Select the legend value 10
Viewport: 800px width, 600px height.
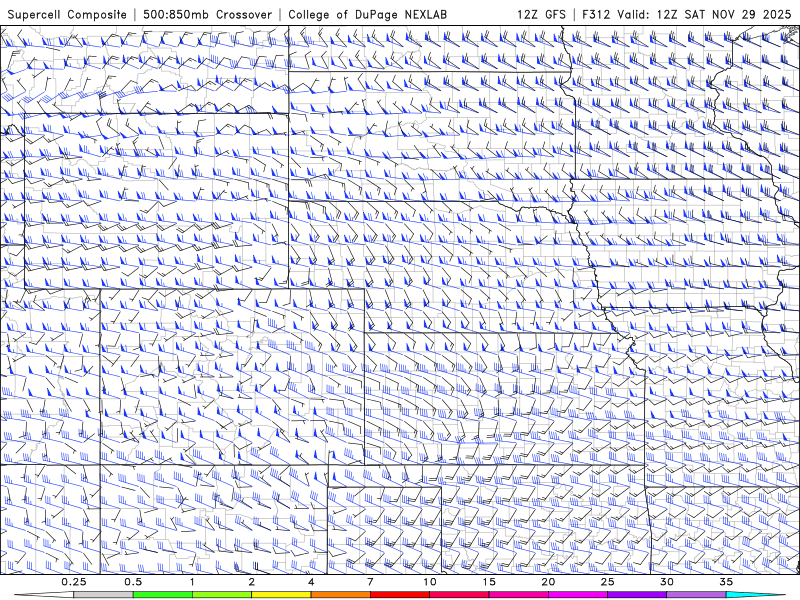[x=430, y=582]
